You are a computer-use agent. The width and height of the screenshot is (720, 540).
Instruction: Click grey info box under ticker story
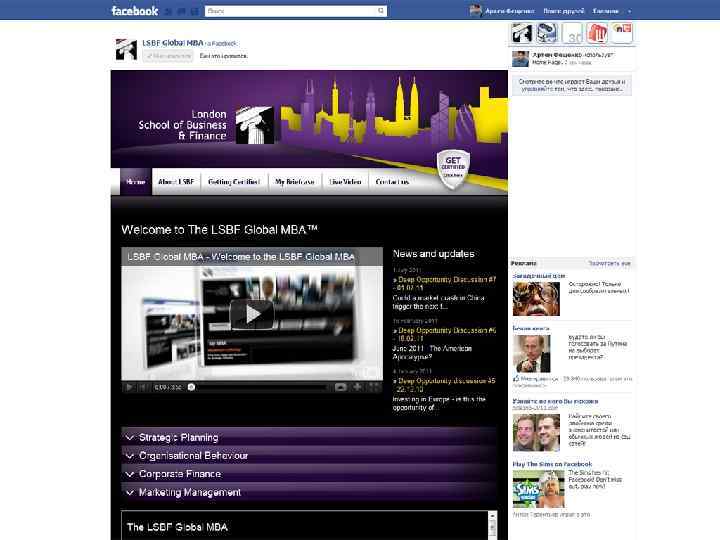tap(572, 85)
